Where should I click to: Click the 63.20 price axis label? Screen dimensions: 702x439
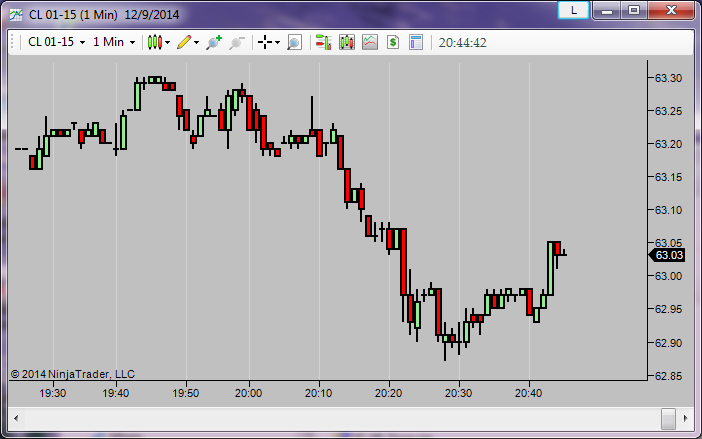click(668, 145)
